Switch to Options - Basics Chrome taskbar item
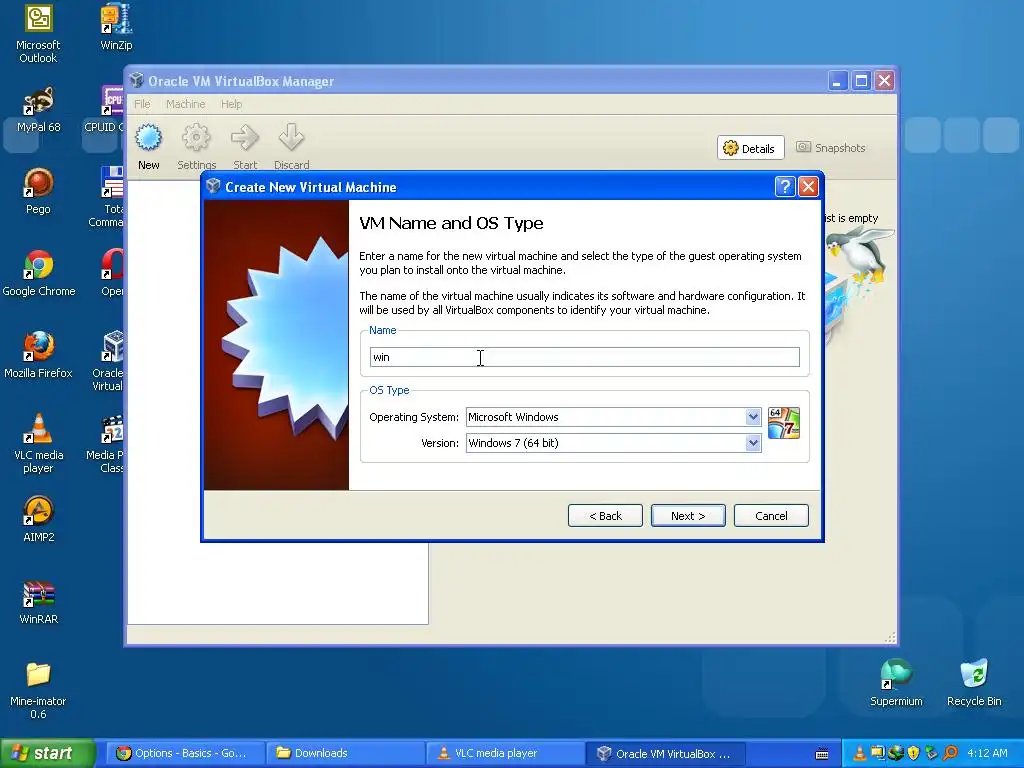The width and height of the screenshot is (1024, 768). 185,754
